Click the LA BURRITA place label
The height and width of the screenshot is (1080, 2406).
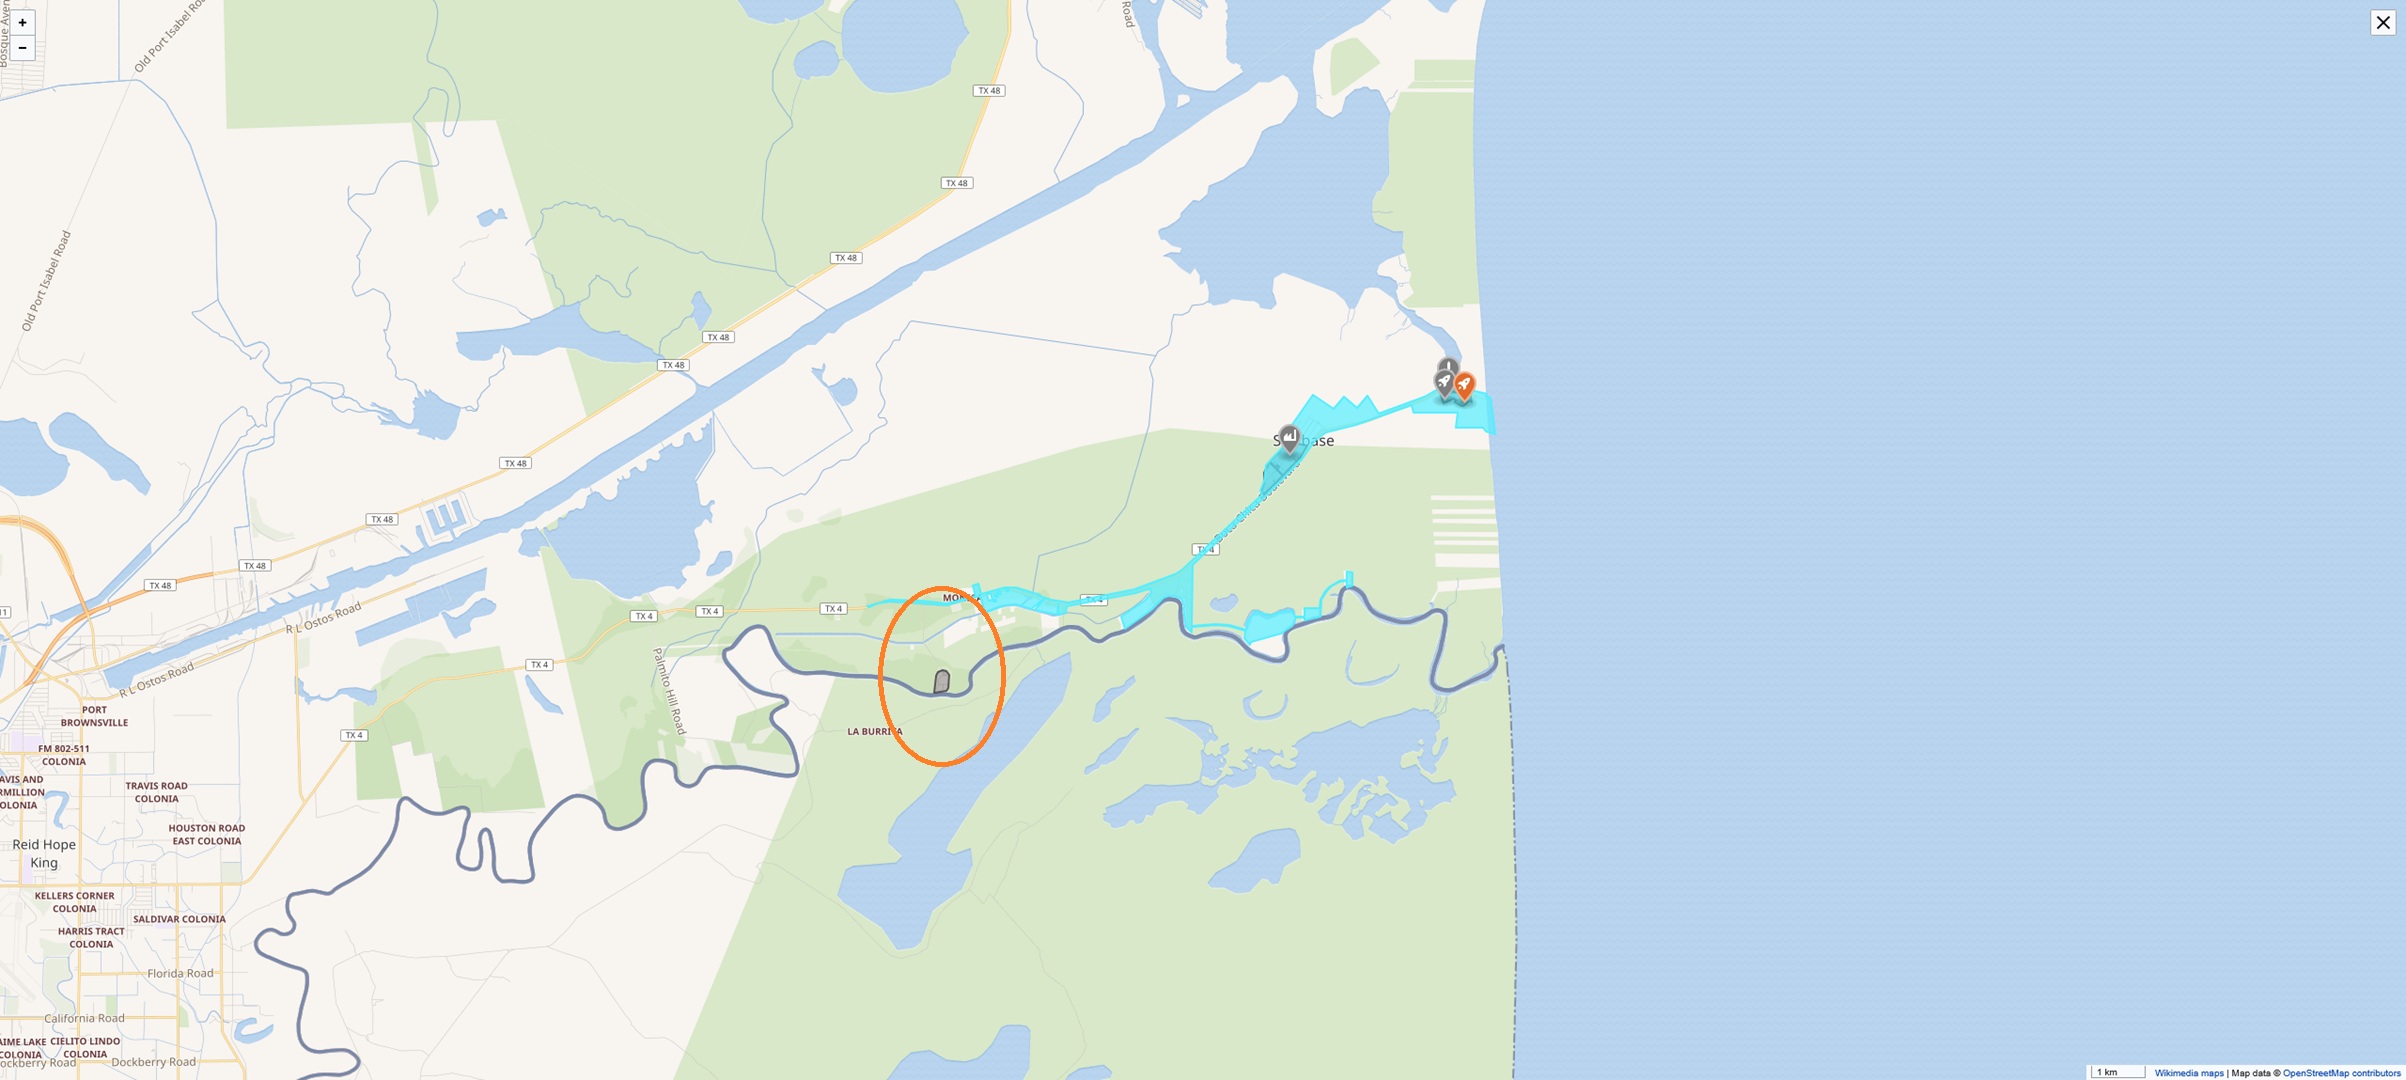(x=875, y=732)
